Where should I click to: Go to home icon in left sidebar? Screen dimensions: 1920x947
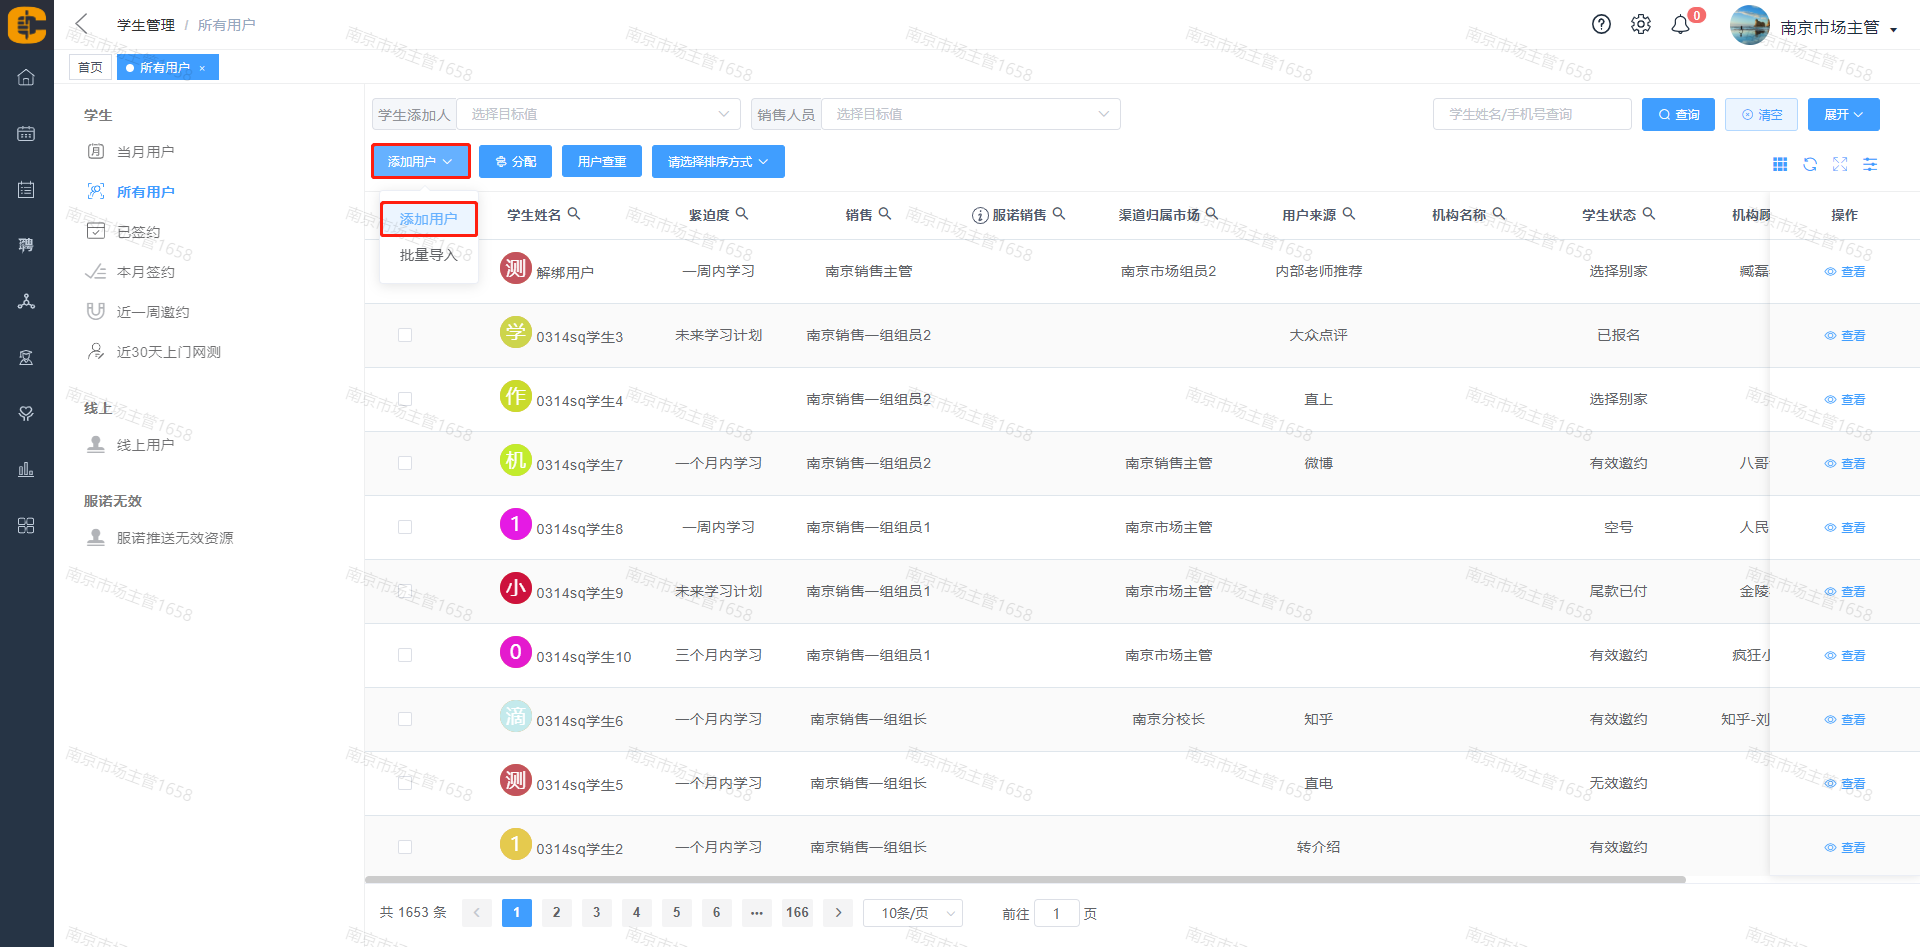26,77
